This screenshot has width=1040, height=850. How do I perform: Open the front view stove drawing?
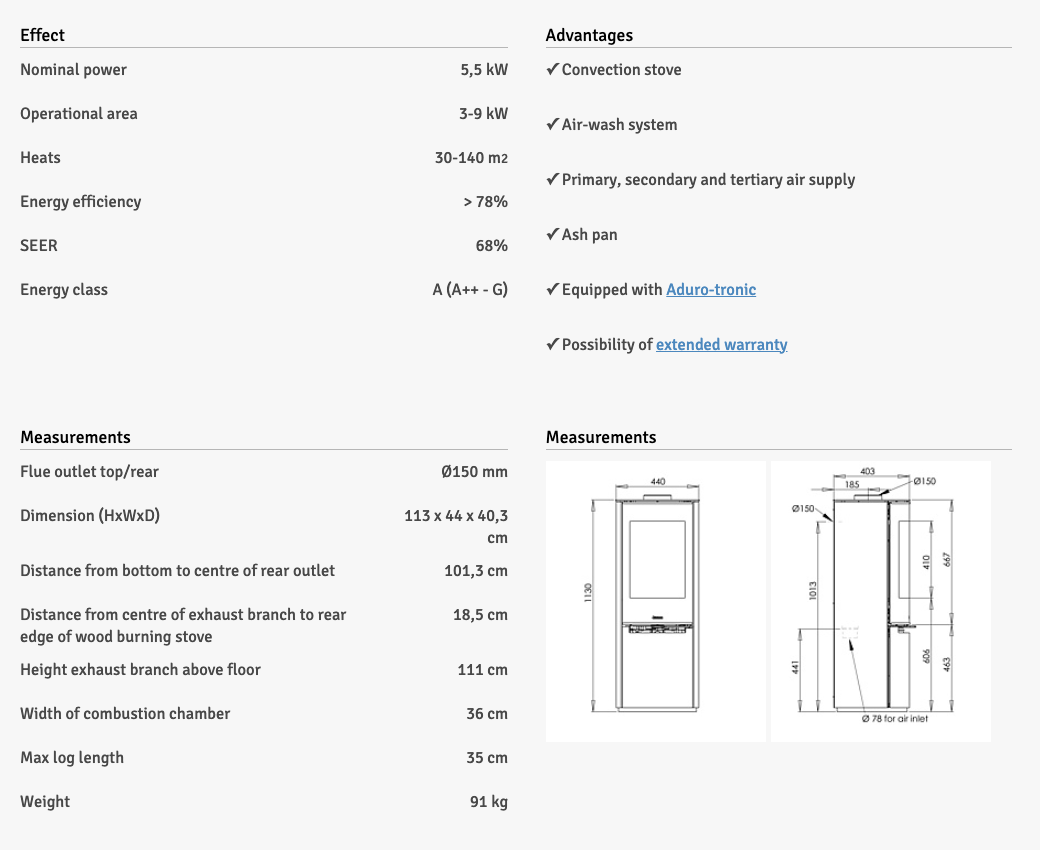(x=656, y=601)
